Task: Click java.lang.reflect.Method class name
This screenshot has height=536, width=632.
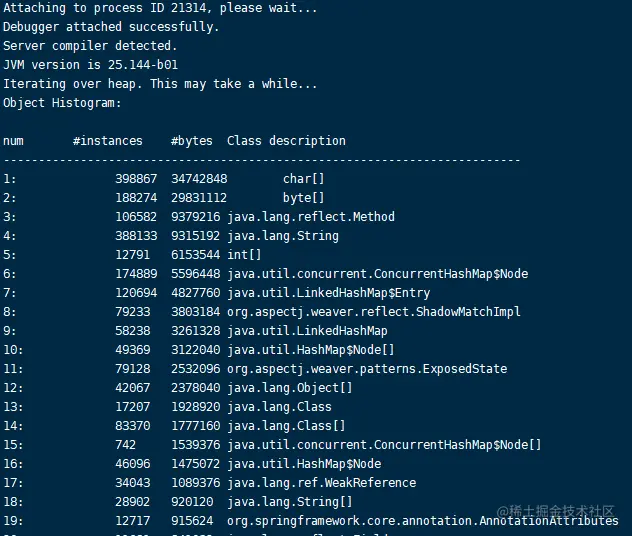Action: click(311, 217)
